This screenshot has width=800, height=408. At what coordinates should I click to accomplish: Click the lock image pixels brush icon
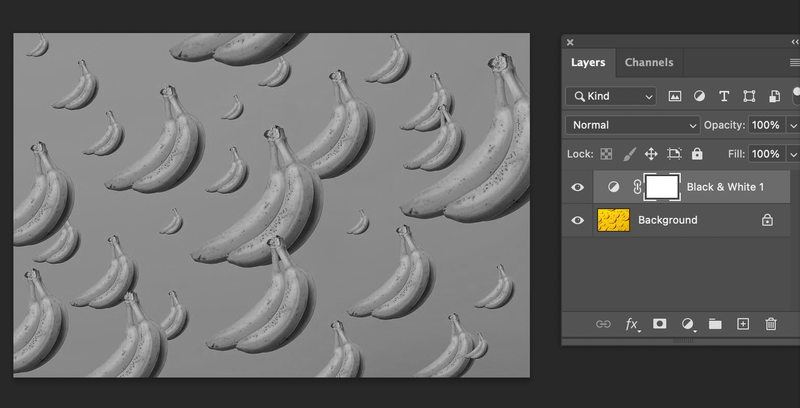pyautogui.click(x=629, y=154)
